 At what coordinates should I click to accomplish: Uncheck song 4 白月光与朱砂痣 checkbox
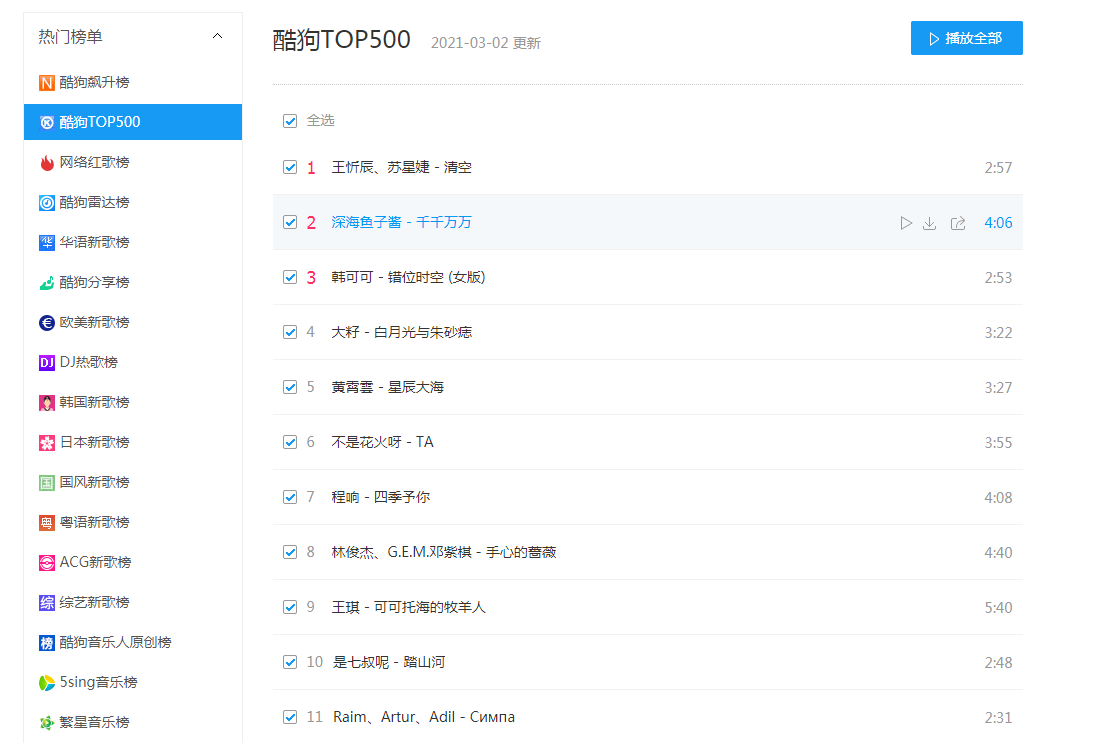click(290, 332)
